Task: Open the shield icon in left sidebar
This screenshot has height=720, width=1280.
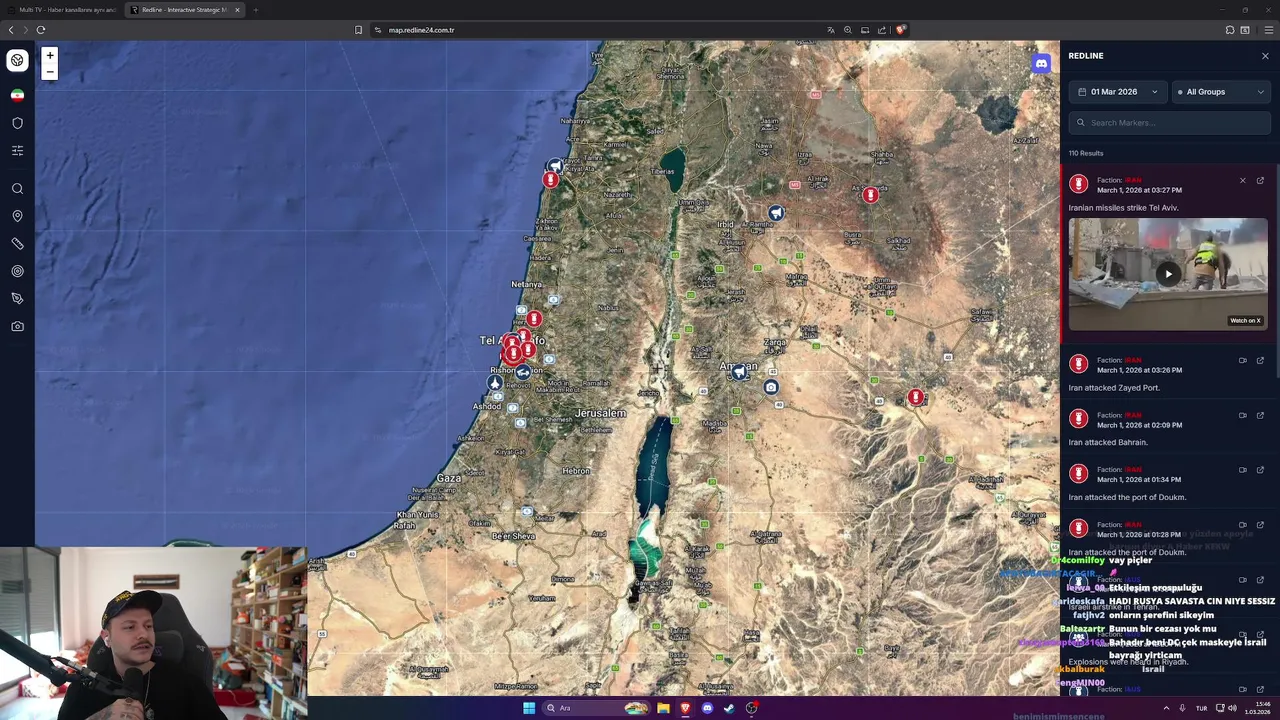Action: point(17,123)
